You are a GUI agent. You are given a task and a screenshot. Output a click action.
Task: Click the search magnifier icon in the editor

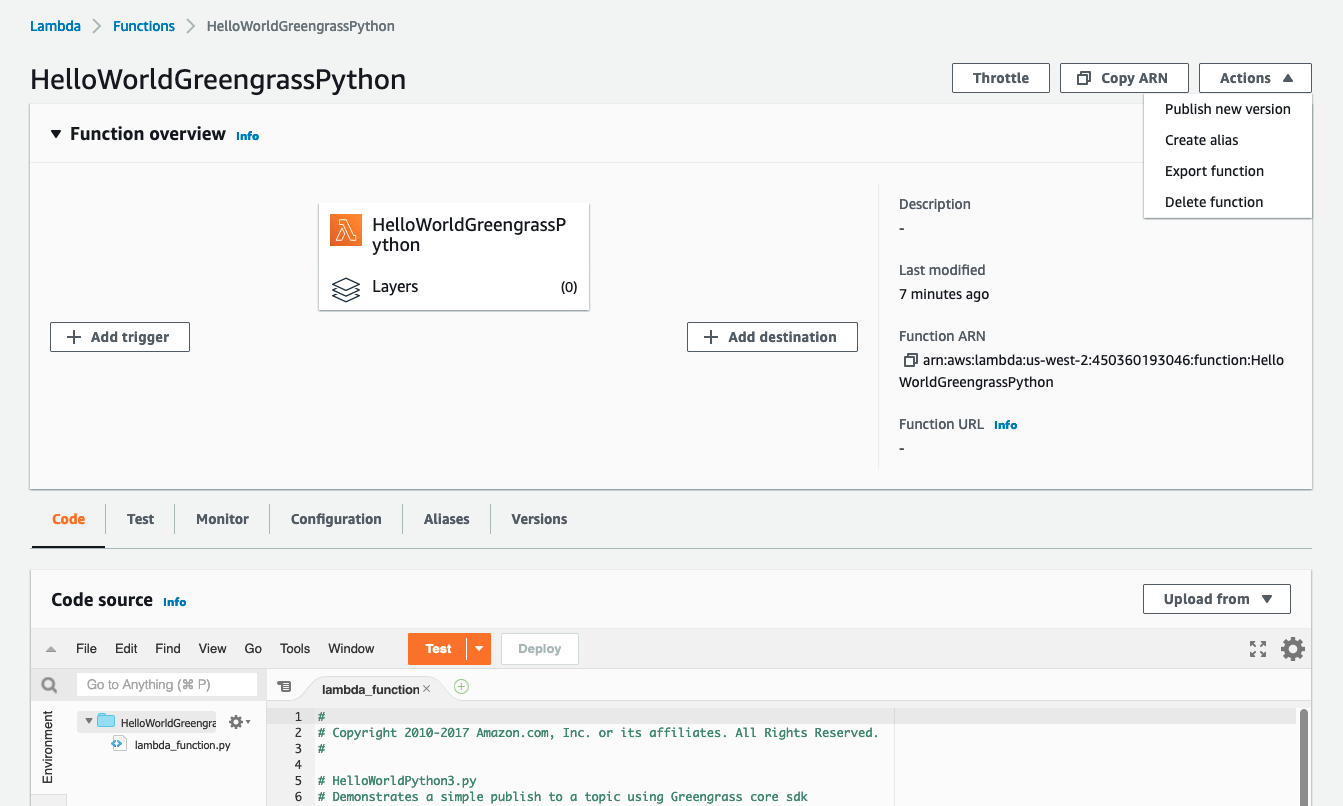49,685
